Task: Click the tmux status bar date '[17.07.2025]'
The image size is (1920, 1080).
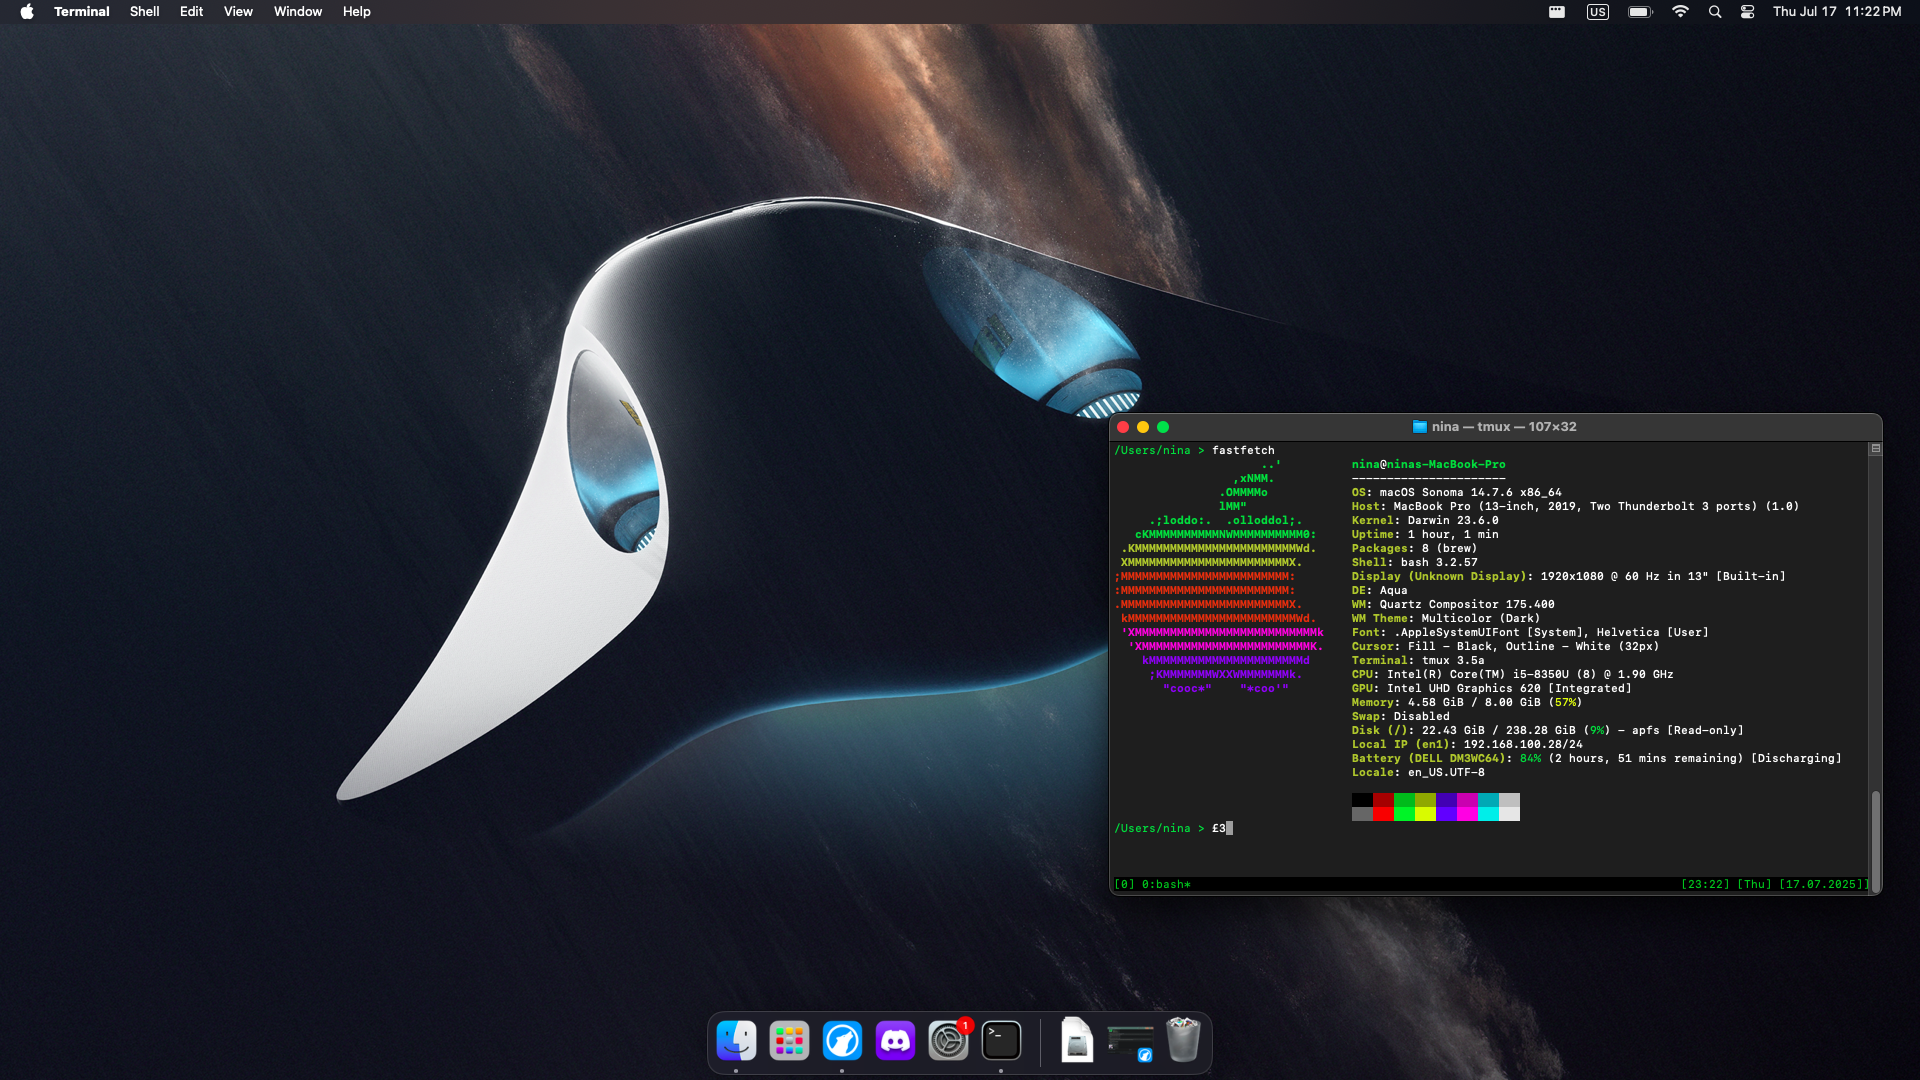Action: pos(1824,885)
